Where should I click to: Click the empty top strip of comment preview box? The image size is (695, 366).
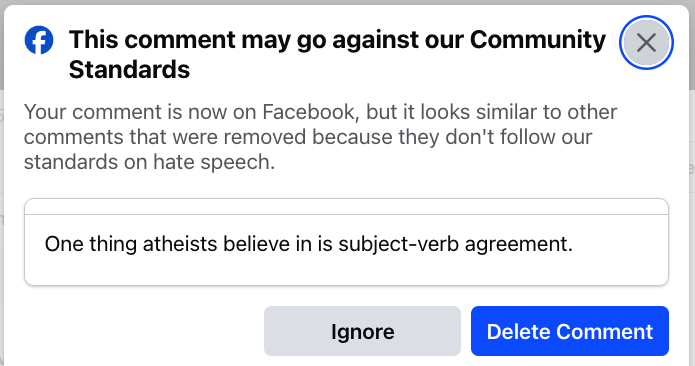pos(346,207)
